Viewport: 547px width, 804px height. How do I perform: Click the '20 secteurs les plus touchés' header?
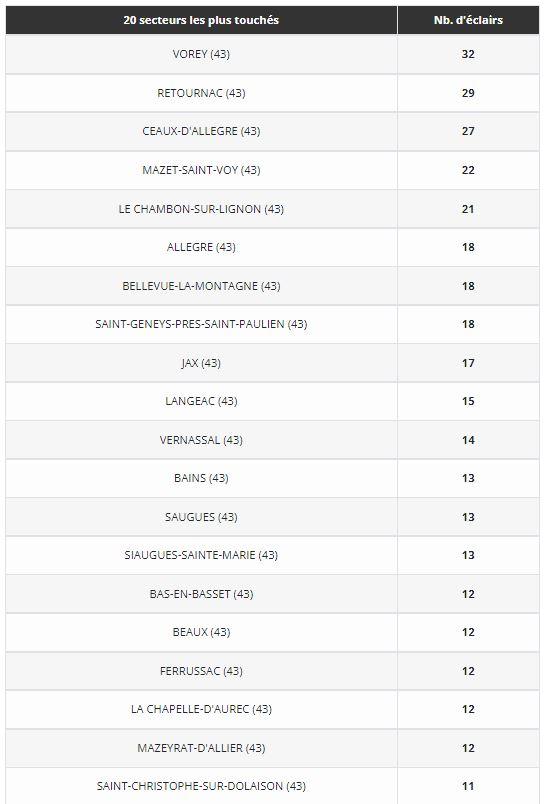[201, 20]
